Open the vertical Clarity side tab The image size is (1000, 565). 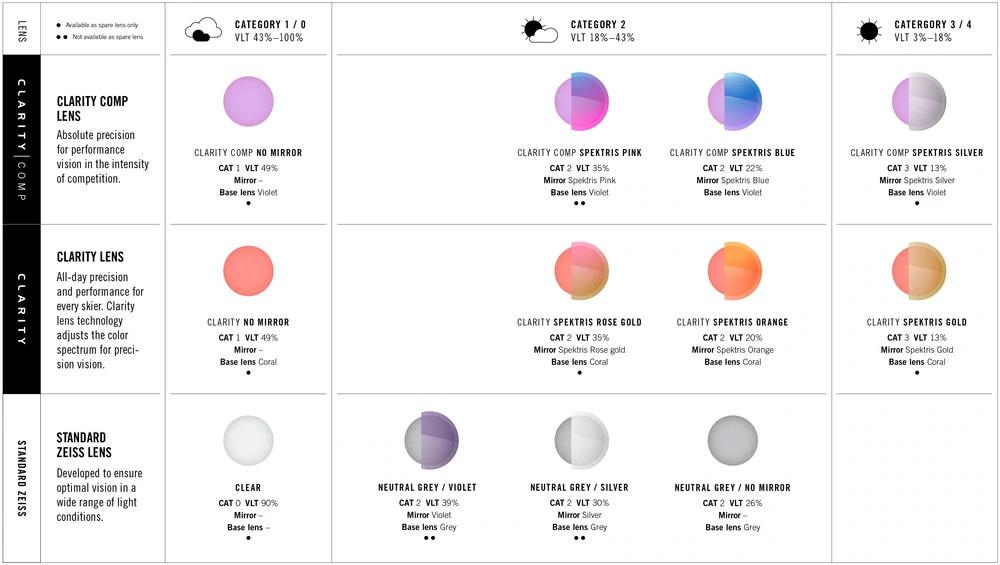coord(22,309)
